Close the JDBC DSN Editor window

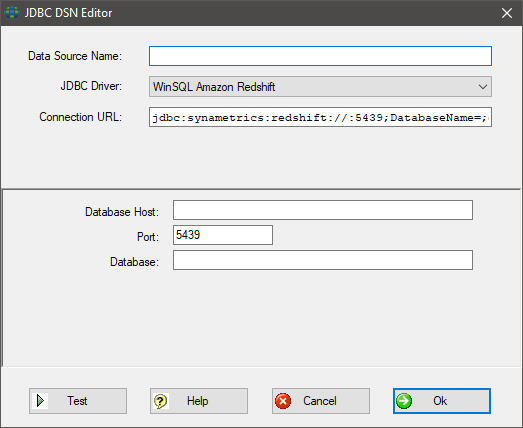point(507,13)
